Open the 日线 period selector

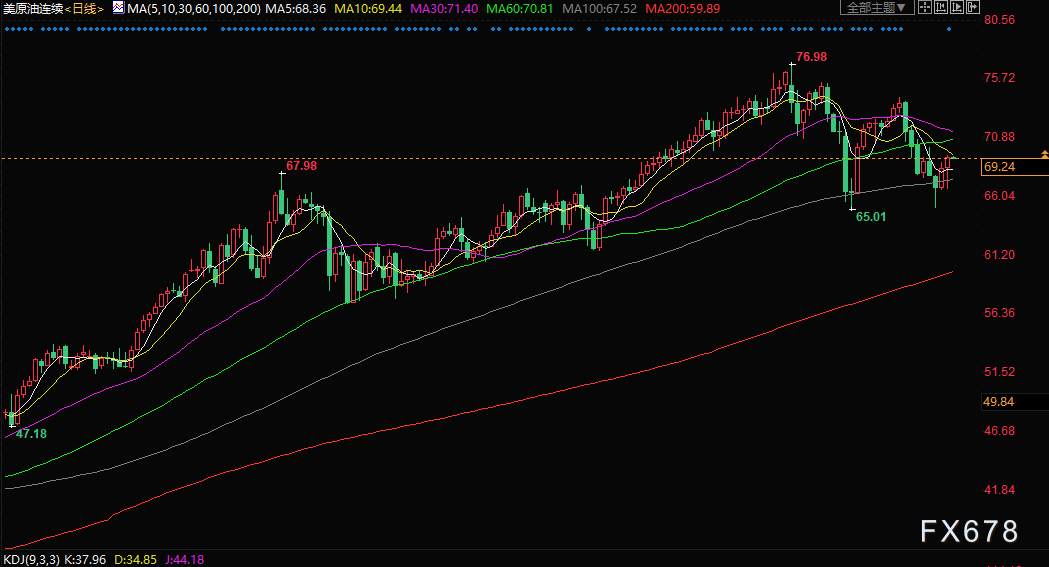[84, 9]
